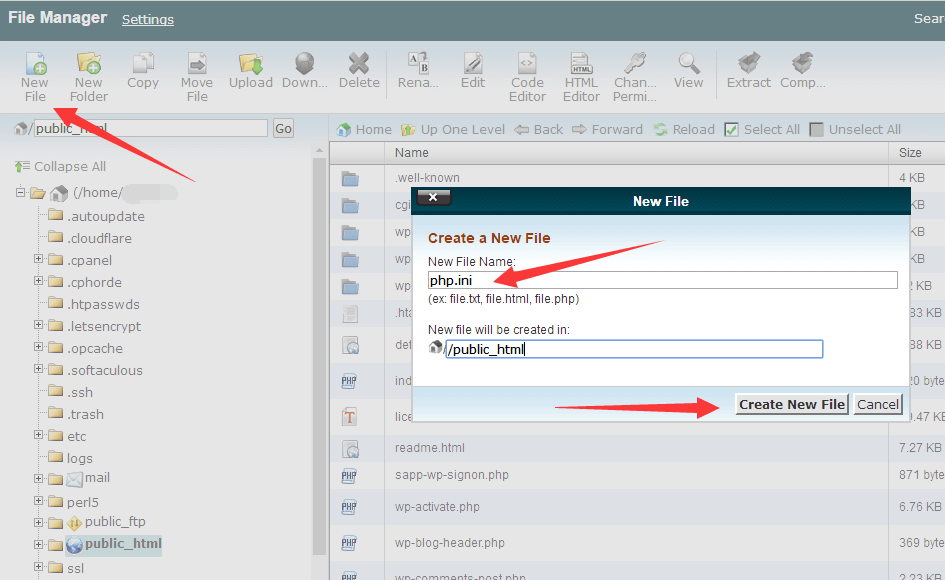The height and width of the screenshot is (580, 945).
Task: Select the Upload icon in the toolbar
Action: (250, 72)
